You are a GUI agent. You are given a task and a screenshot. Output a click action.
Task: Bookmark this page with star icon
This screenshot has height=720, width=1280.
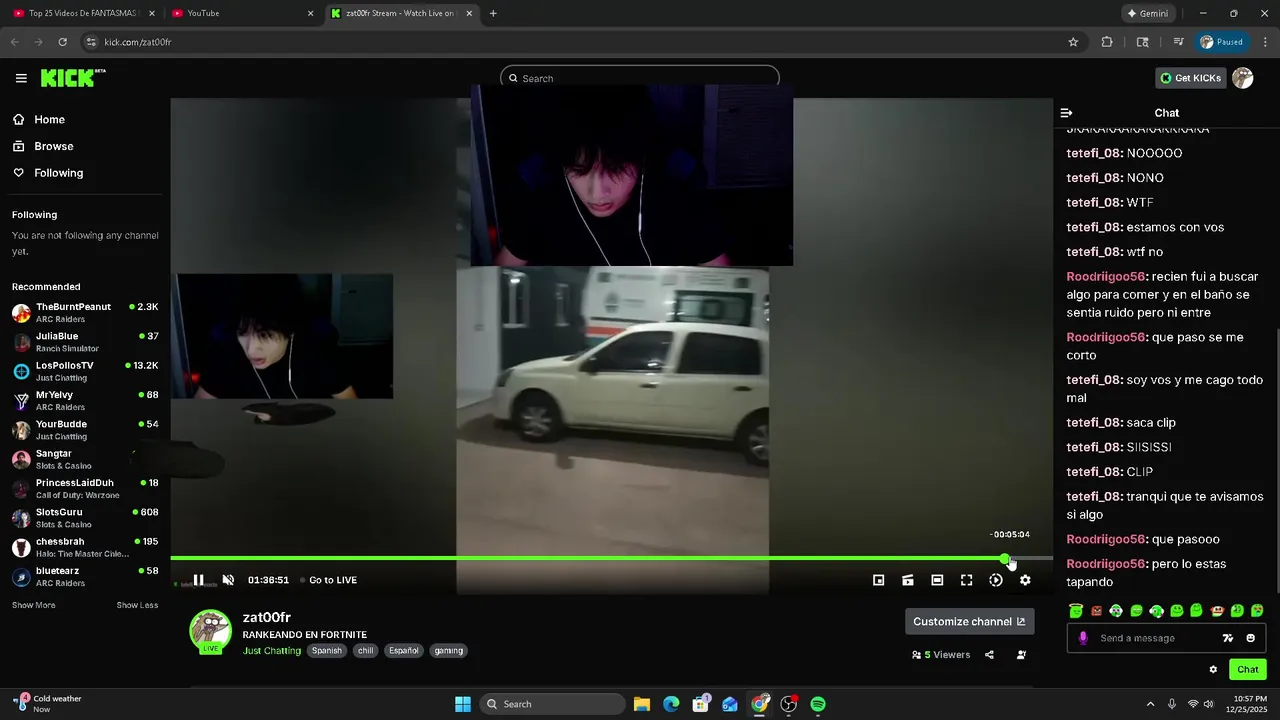1073,42
